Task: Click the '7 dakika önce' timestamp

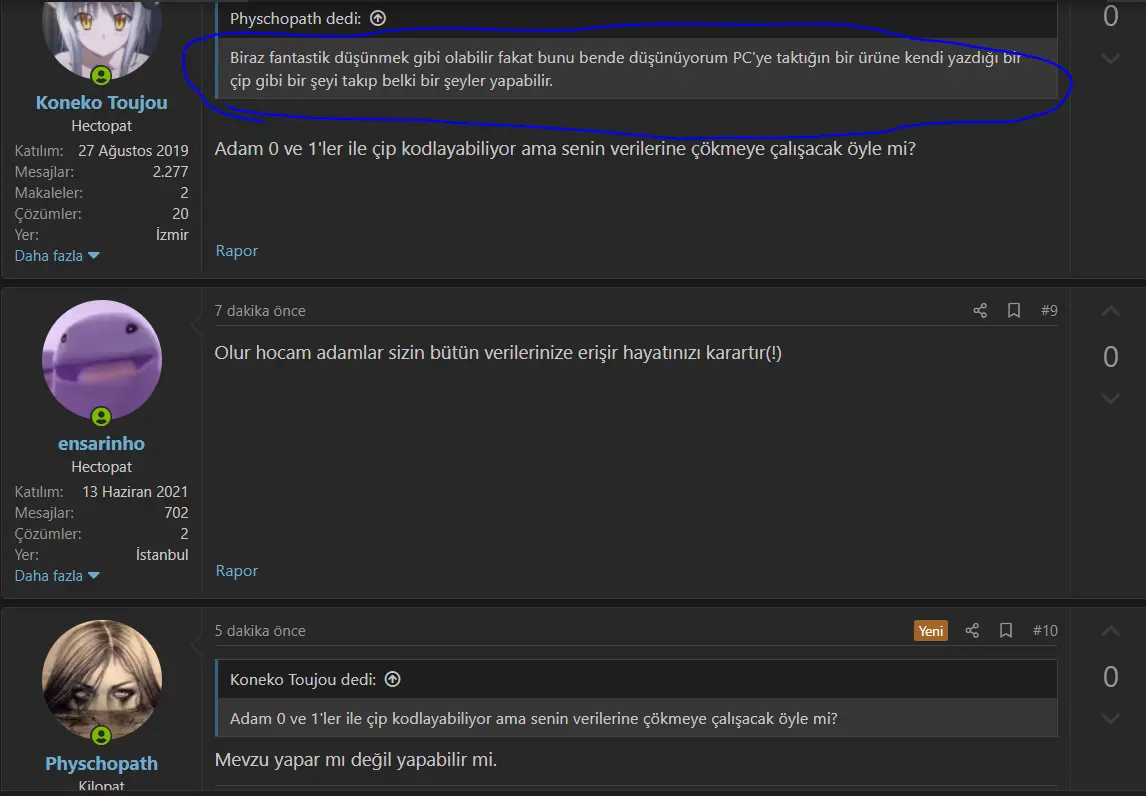Action: 260,311
